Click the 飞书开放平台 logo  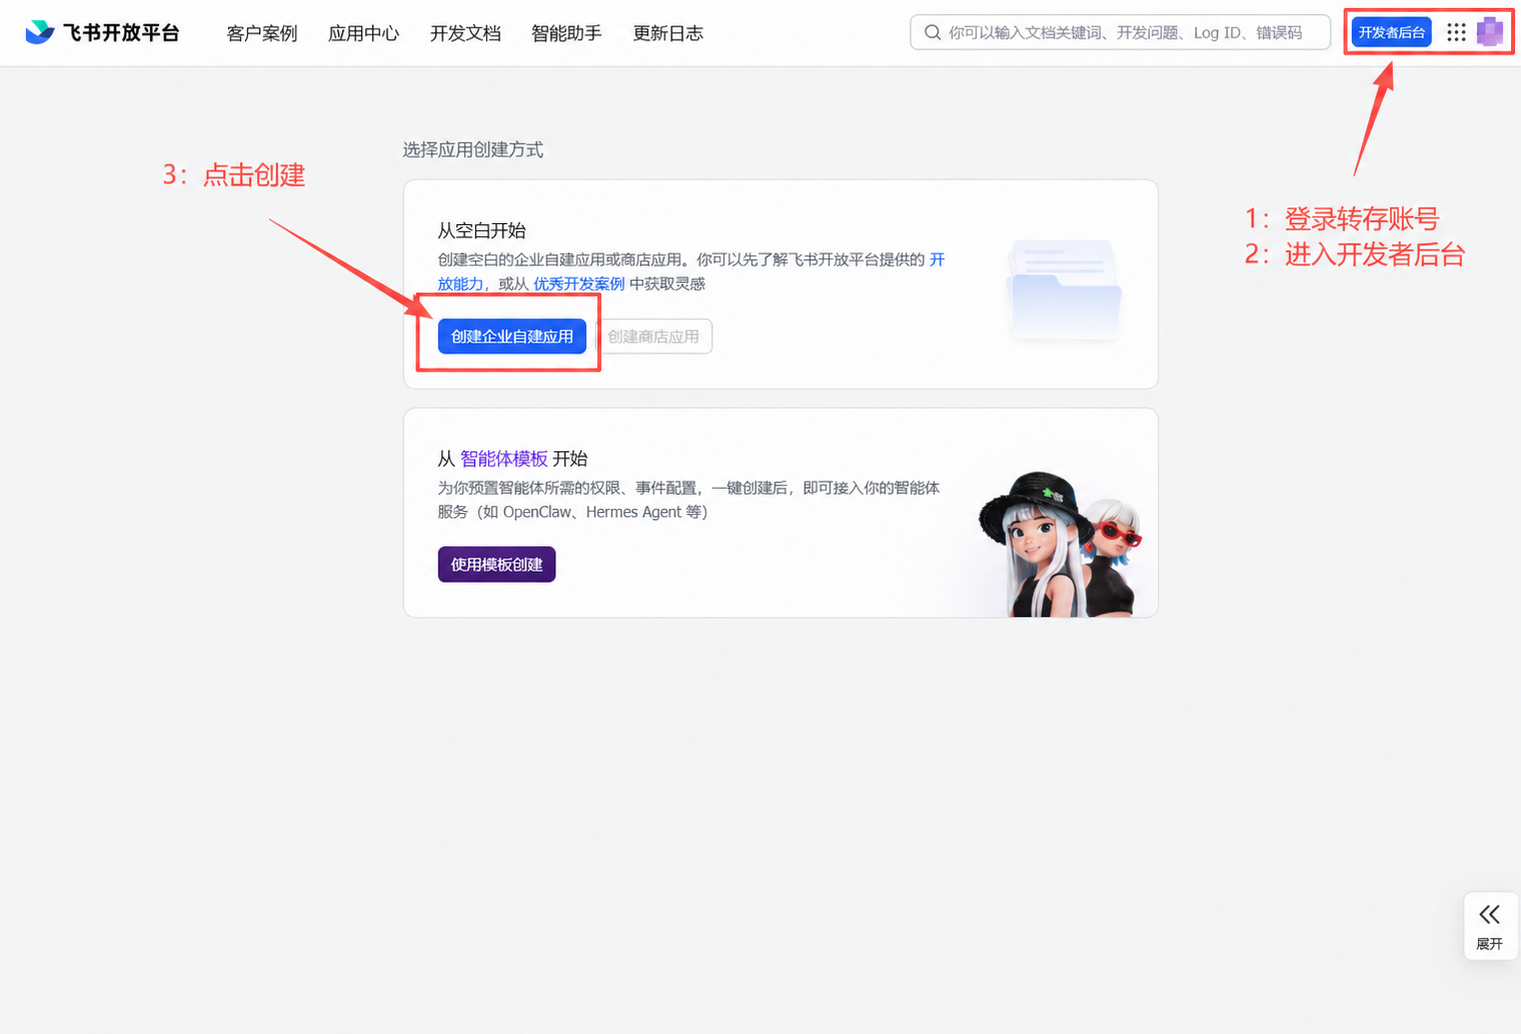[102, 33]
